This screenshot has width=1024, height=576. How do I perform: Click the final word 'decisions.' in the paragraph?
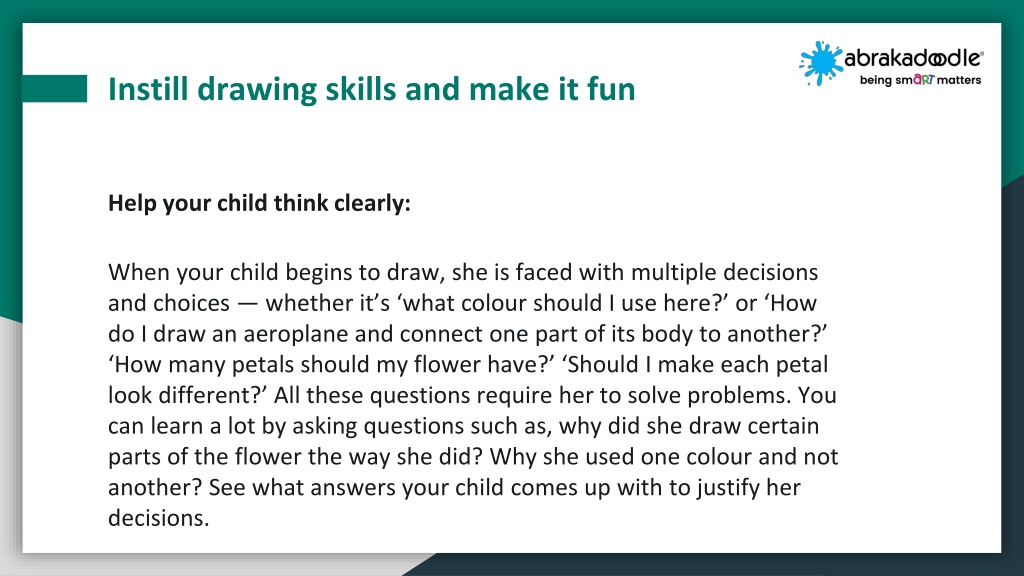tap(159, 518)
